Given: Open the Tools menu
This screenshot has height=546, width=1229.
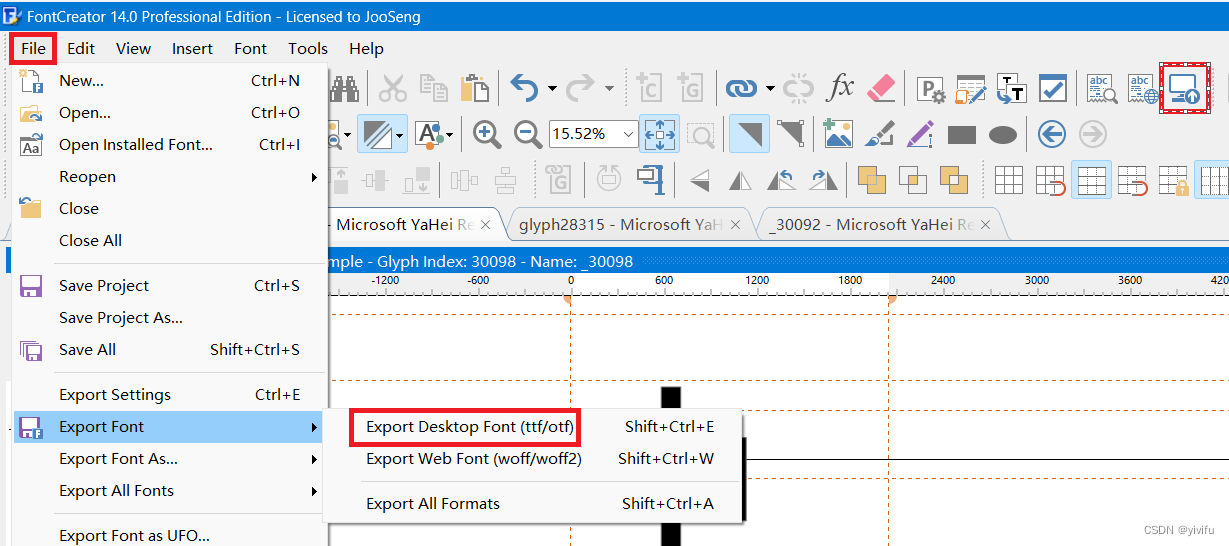Looking at the screenshot, I should (x=308, y=48).
